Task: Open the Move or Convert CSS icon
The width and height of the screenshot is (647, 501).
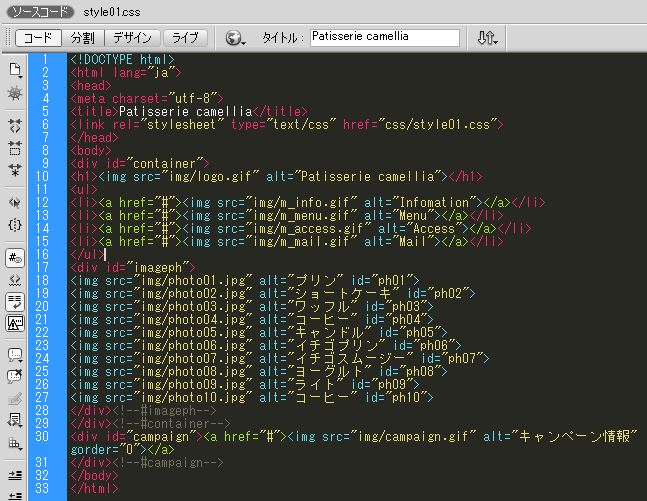Action: point(15,443)
